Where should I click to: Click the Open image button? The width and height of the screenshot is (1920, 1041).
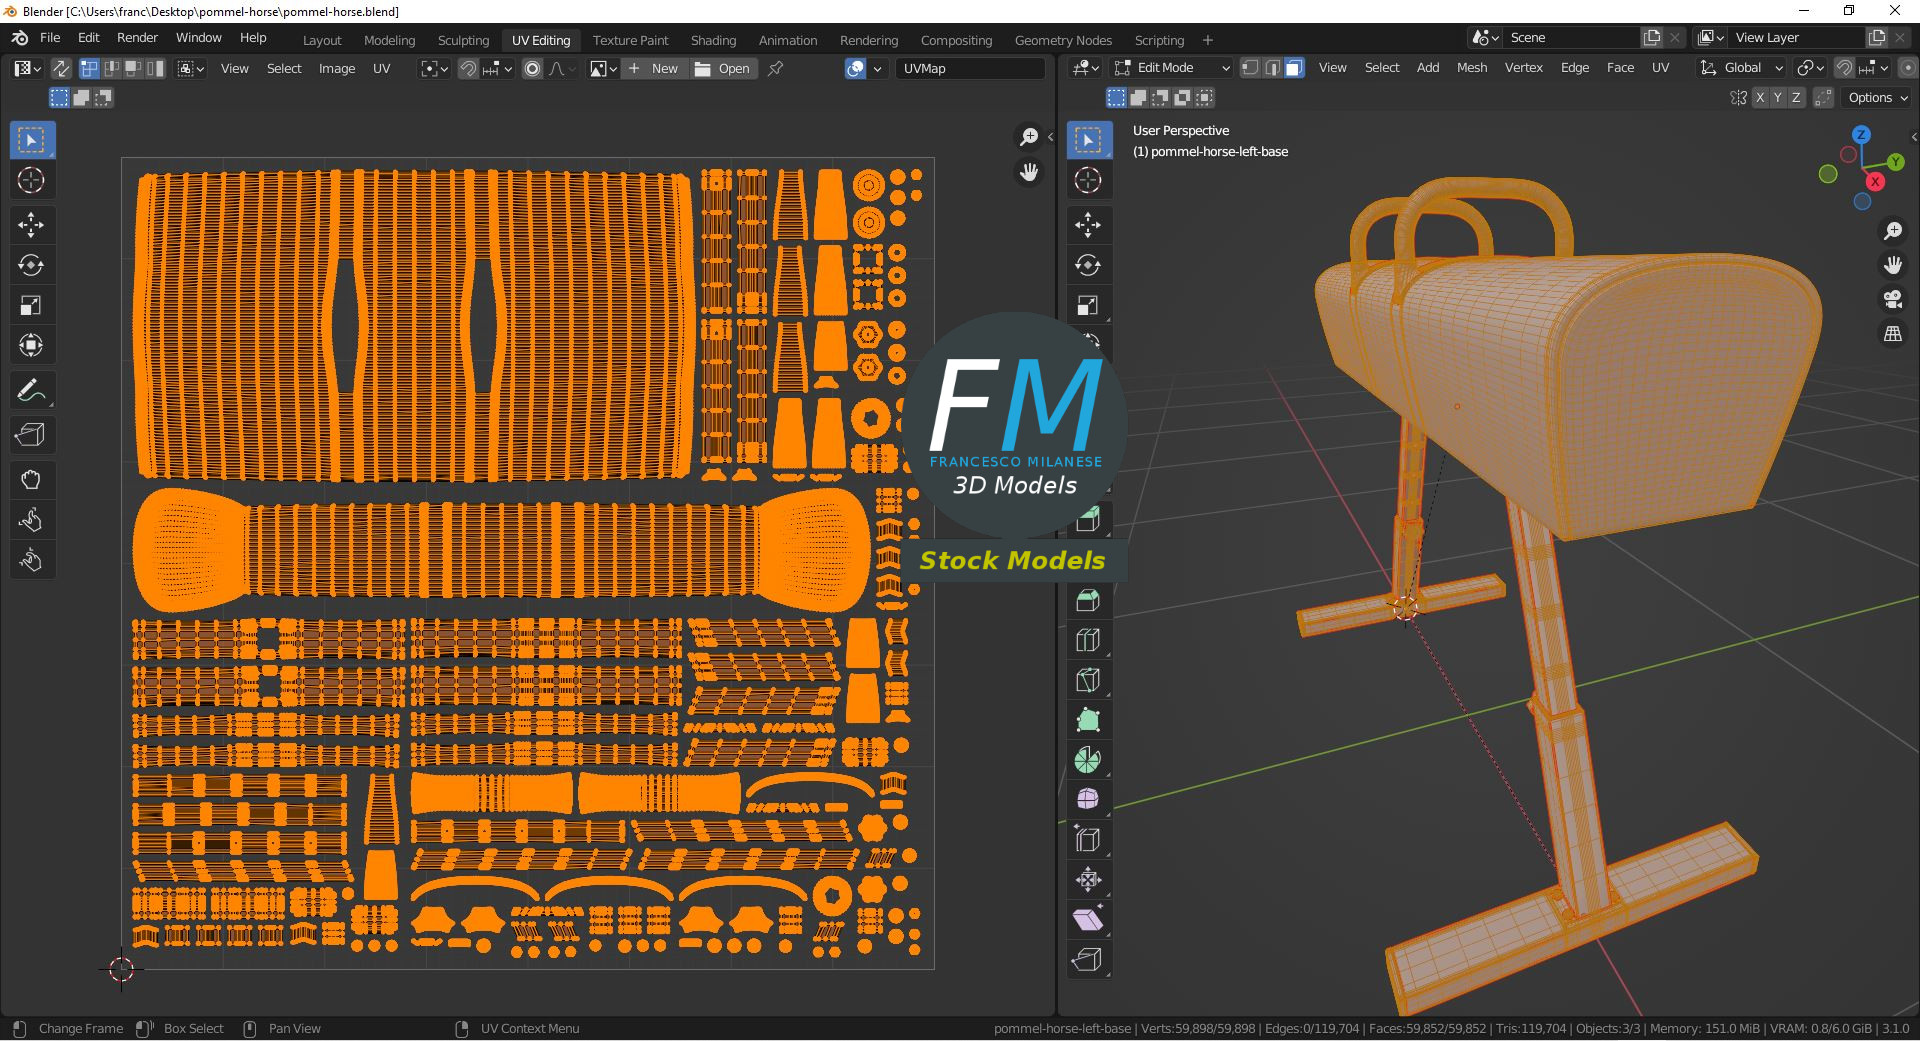(x=722, y=68)
